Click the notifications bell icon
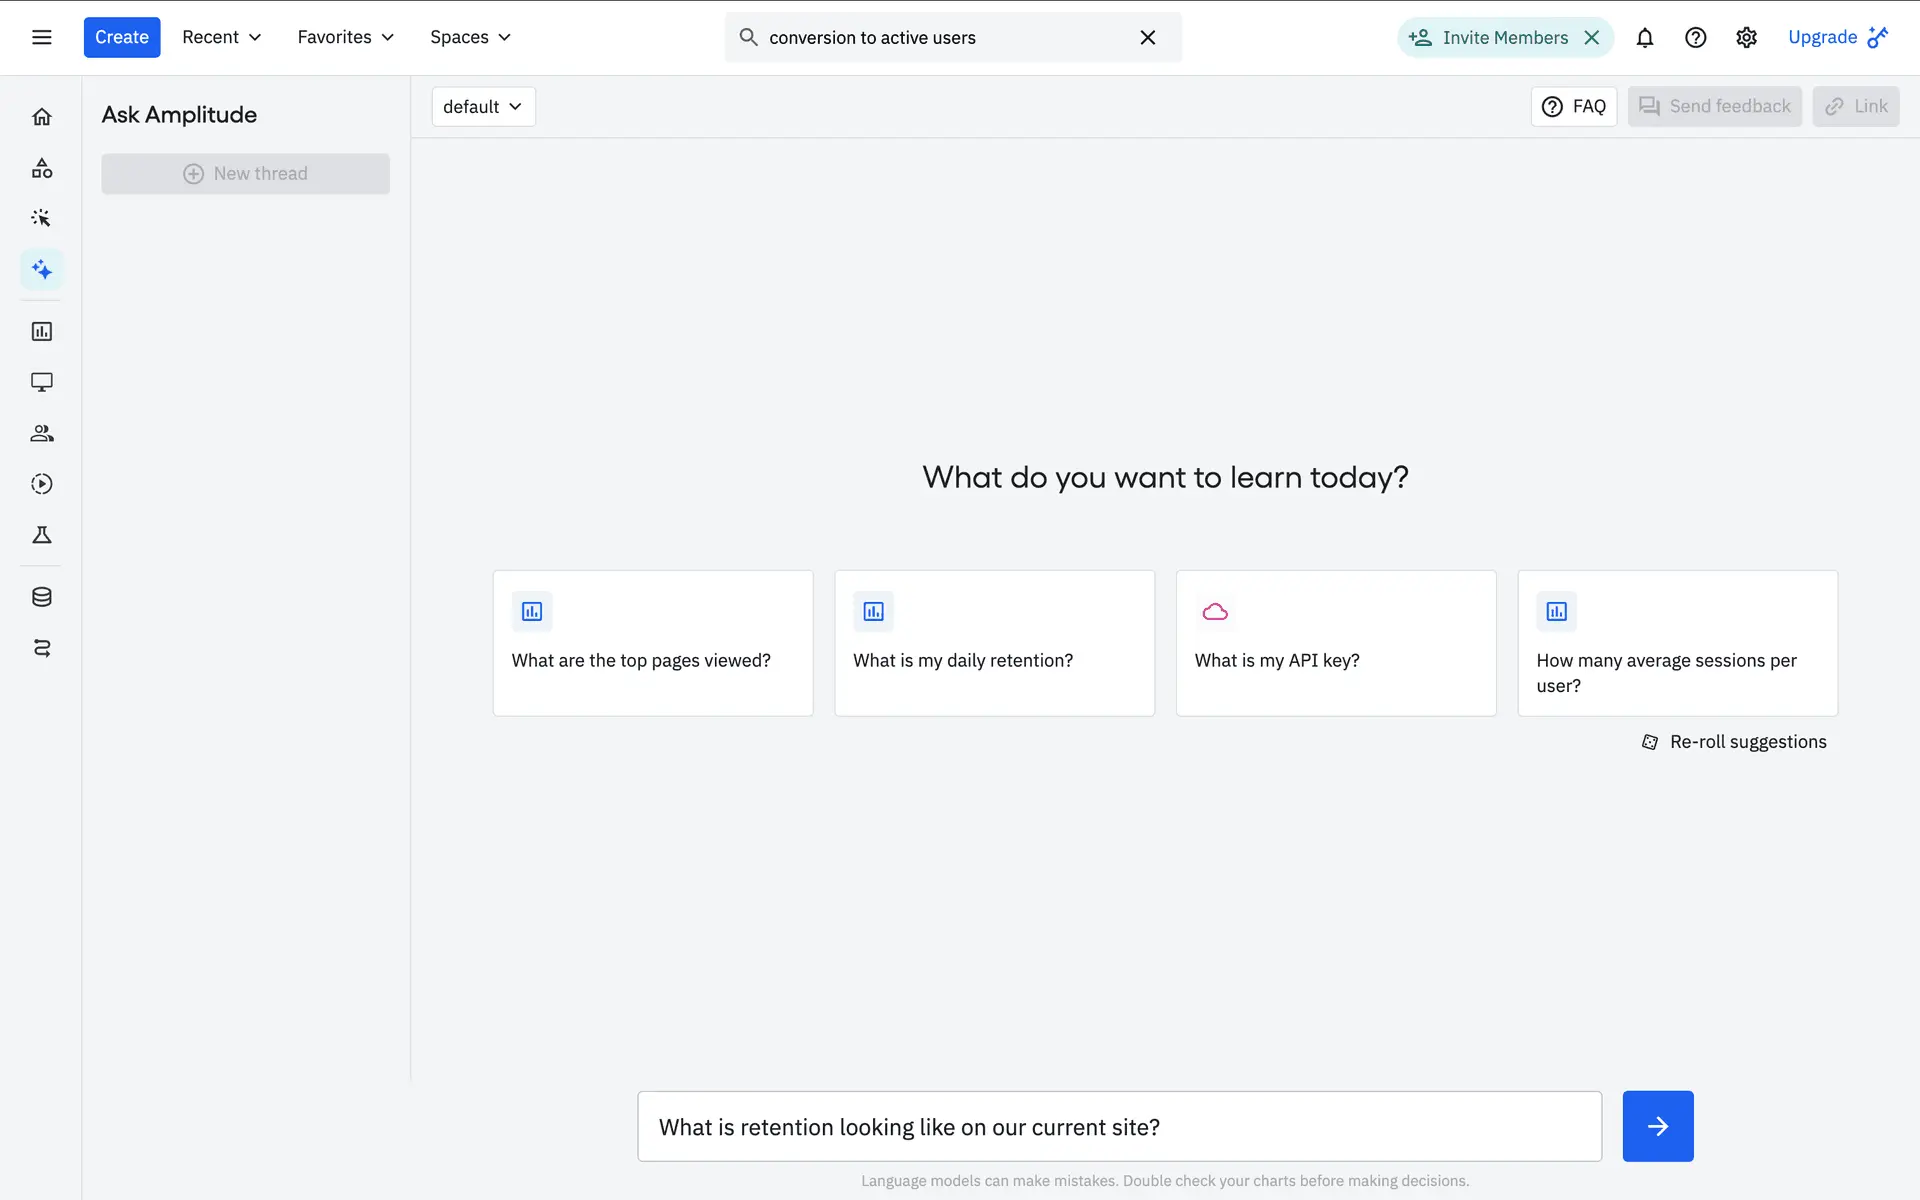 coord(1644,38)
